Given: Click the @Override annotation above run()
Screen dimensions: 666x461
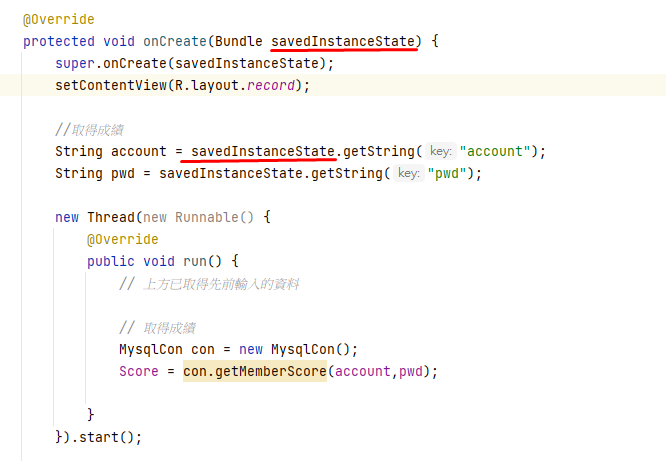Looking at the screenshot, I should 123,240.
